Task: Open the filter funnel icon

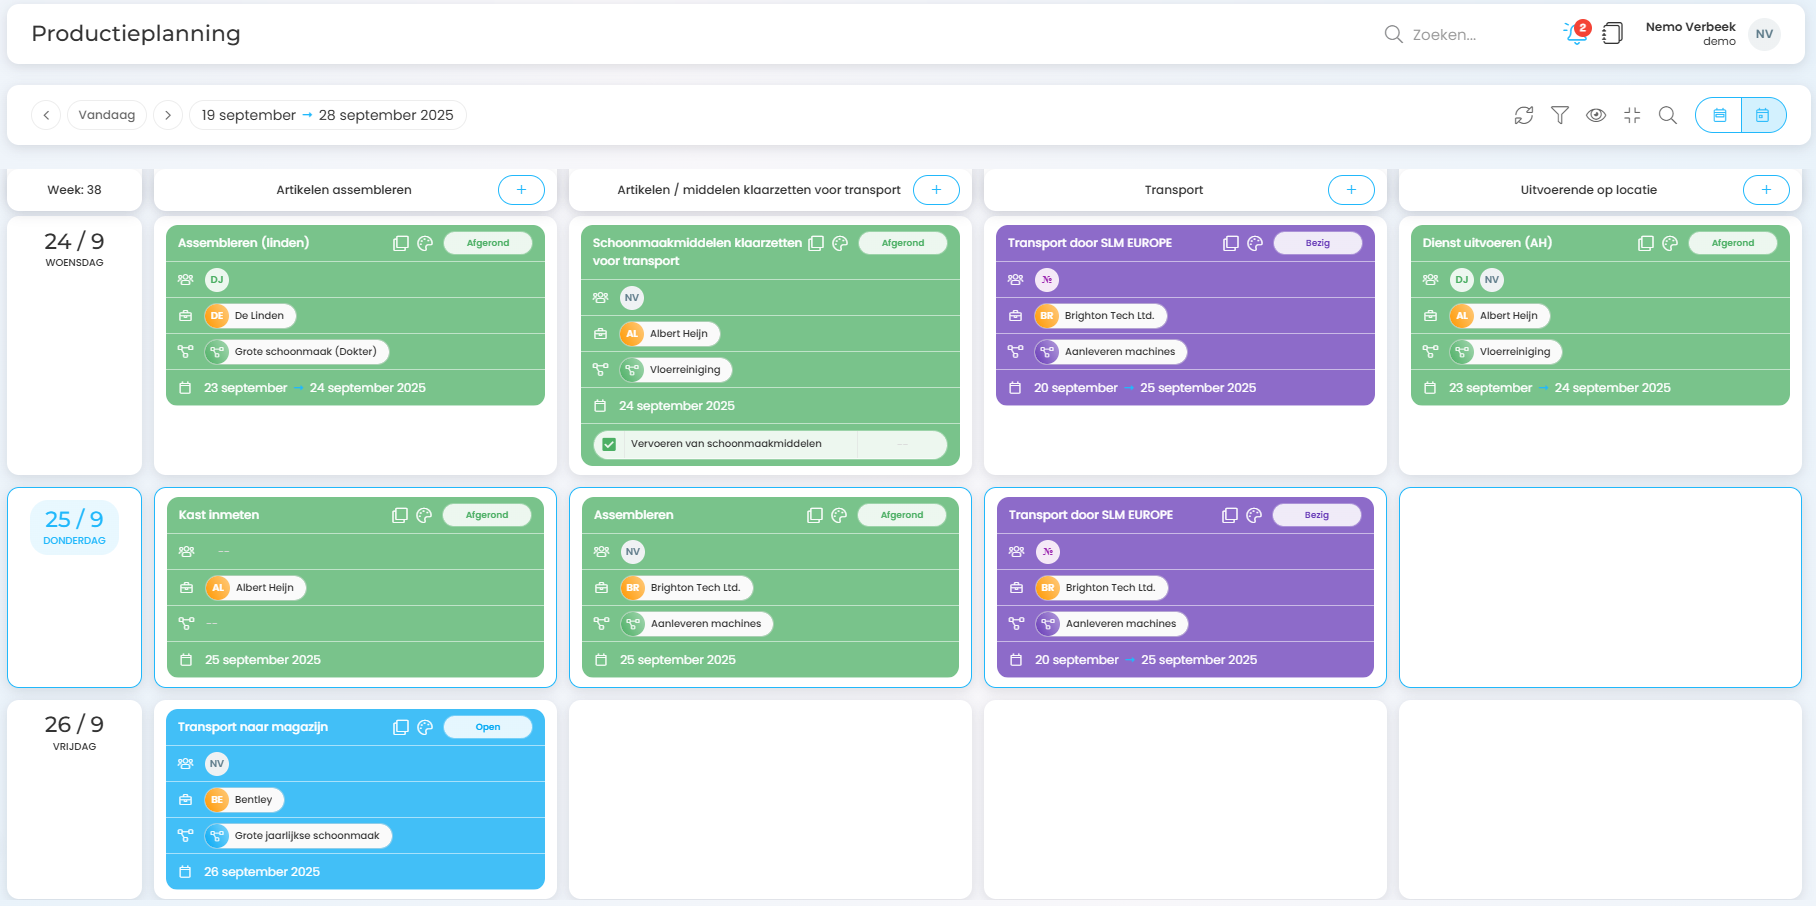Action: (x=1559, y=115)
